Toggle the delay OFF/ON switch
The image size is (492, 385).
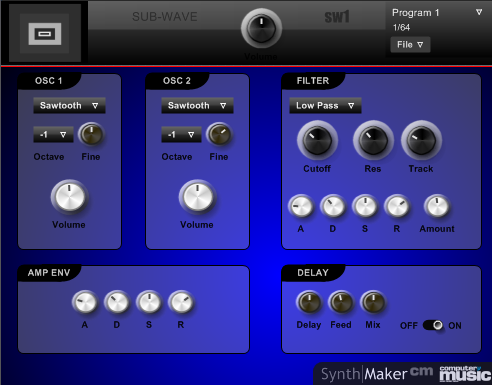pos(433,325)
